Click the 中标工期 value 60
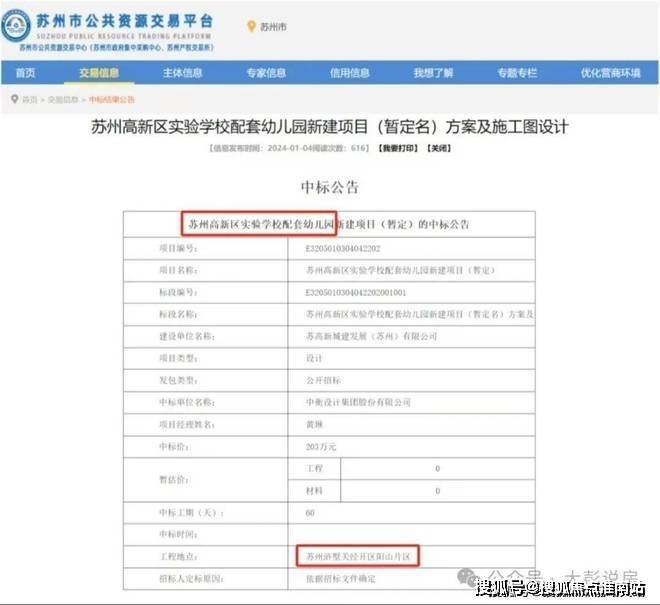The height and width of the screenshot is (605, 660). [310, 512]
